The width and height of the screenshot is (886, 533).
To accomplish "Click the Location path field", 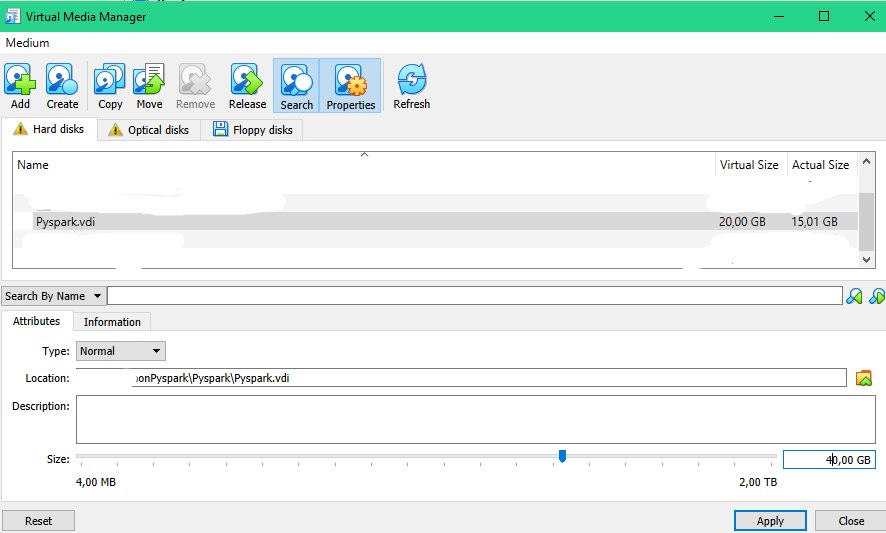I will [x=461, y=378].
